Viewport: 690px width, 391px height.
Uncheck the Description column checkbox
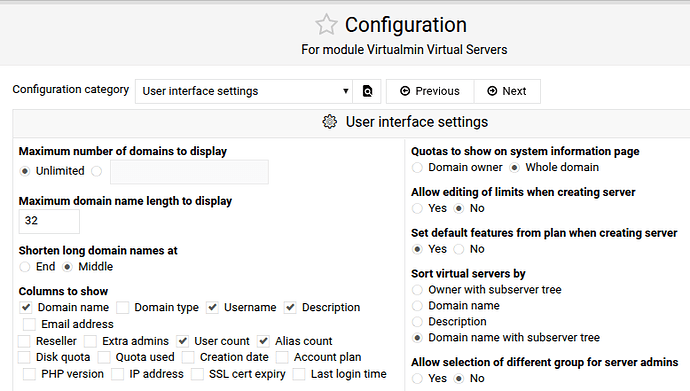[290, 307]
